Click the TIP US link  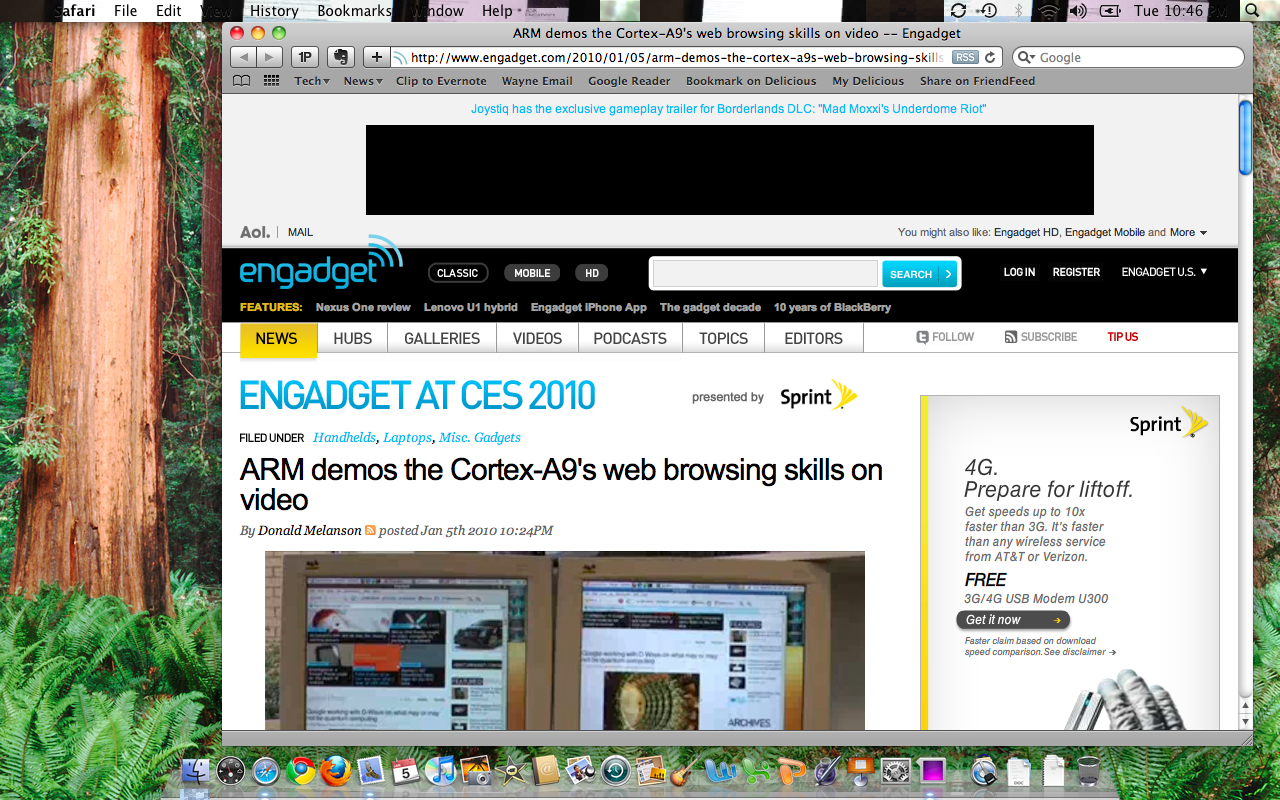click(x=1122, y=337)
